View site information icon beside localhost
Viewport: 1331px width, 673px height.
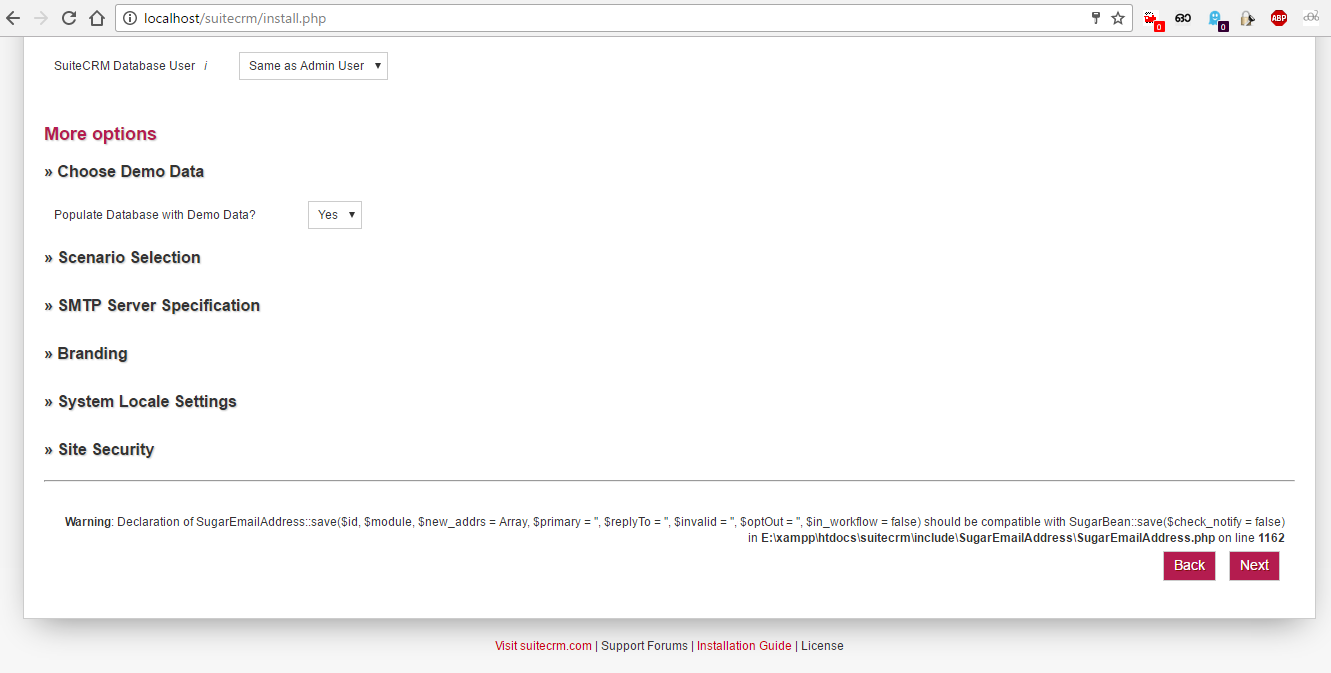pyautogui.click(x=130, y=18)
